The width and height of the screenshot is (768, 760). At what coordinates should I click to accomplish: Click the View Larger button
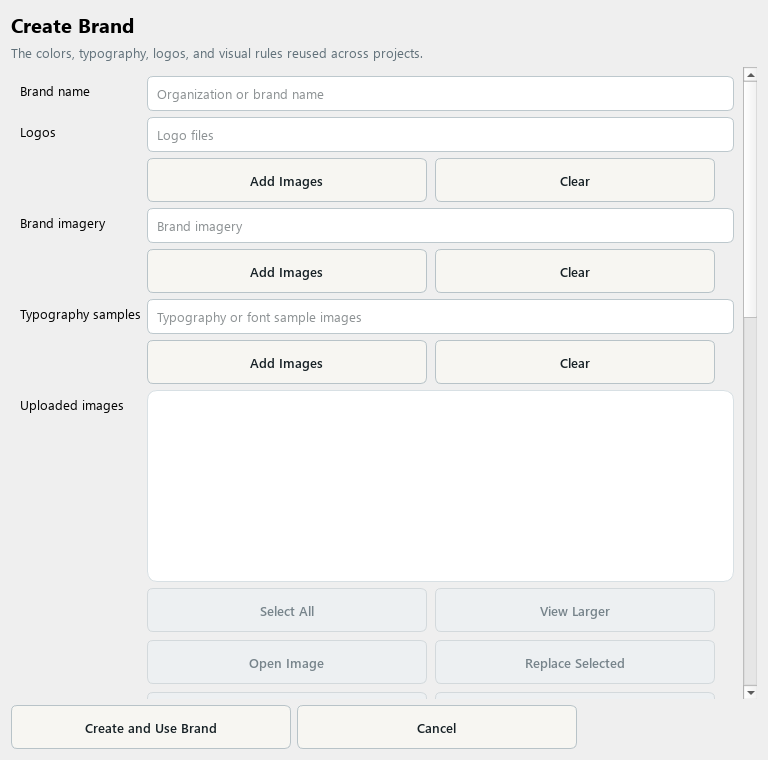(575, 610)
